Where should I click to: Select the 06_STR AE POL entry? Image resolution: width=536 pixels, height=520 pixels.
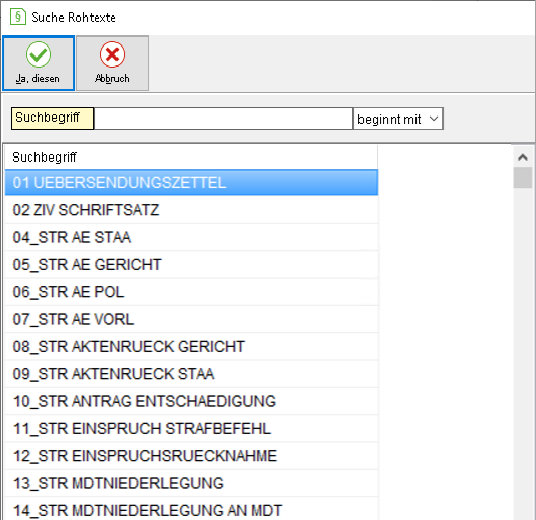(x=191, y=292)
